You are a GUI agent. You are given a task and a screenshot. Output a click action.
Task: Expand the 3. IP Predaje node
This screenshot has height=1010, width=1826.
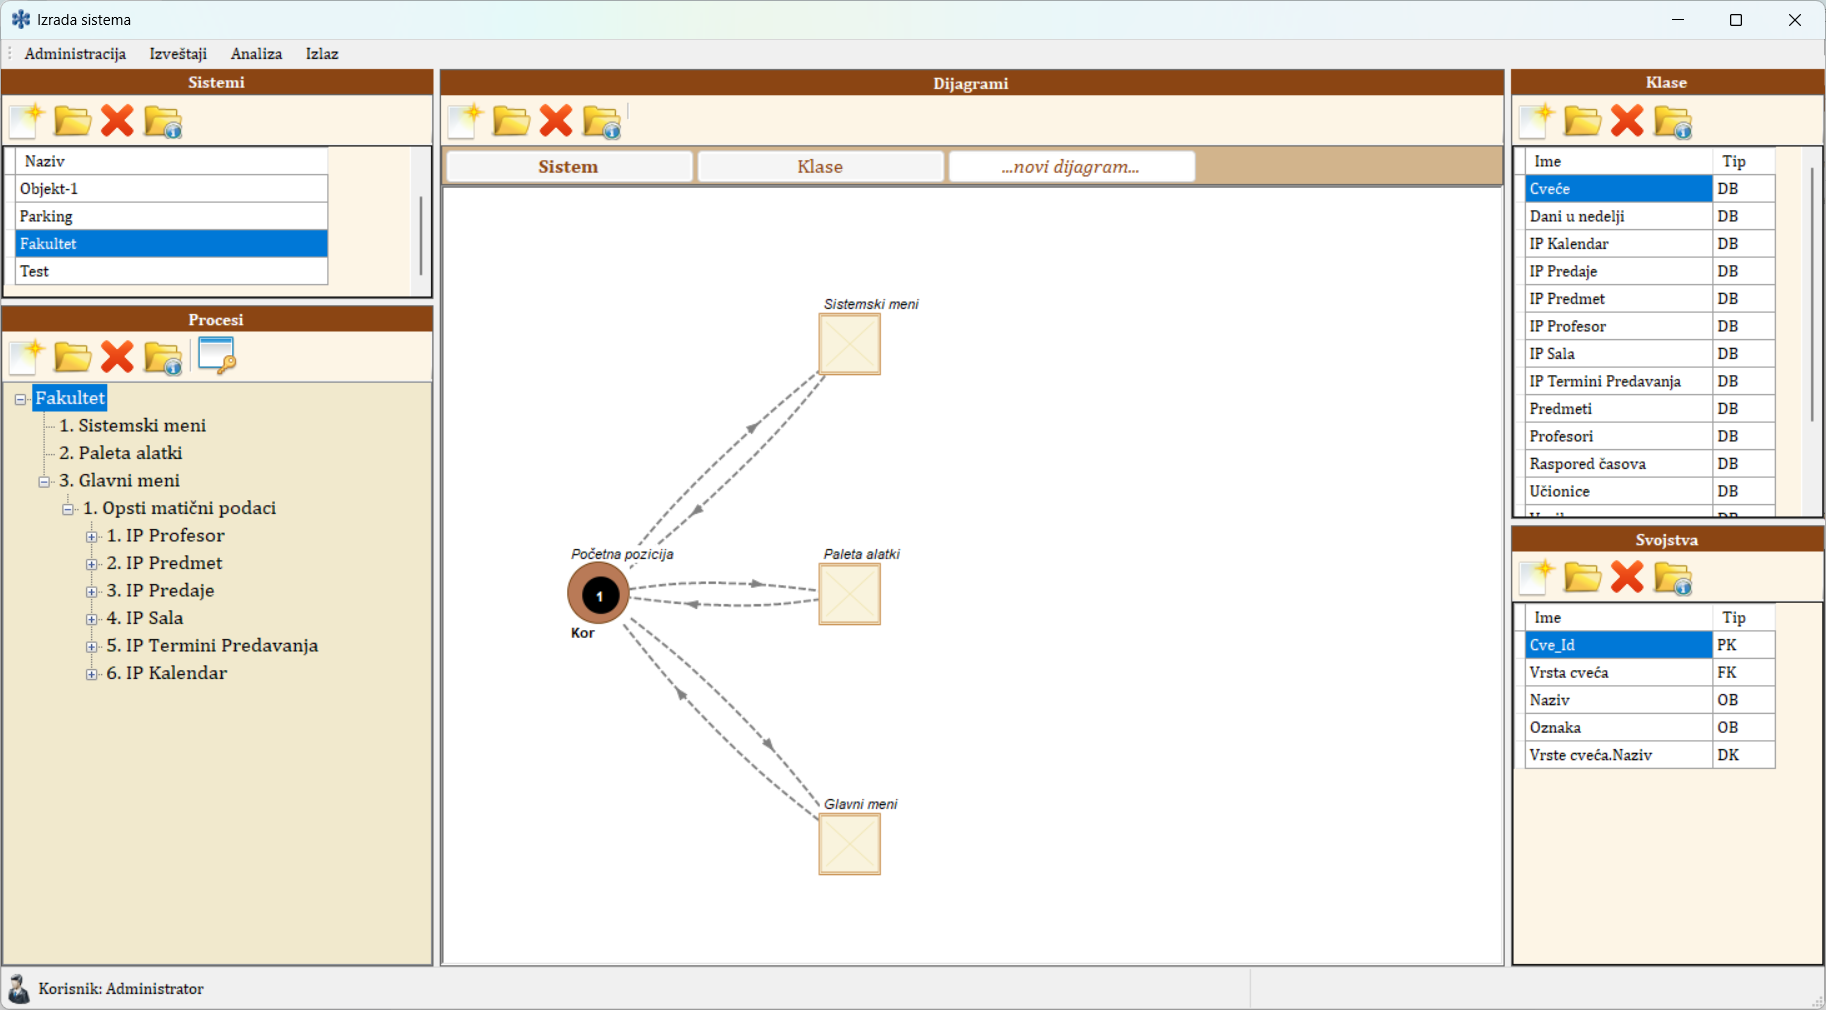click(x=92, y=592)
